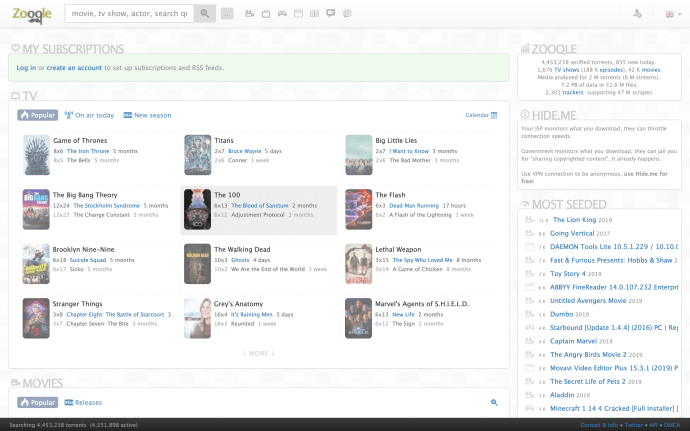The height and width of the screenshot is (431, 690).
Task: Click the user account icon
Action: (638, 14)
